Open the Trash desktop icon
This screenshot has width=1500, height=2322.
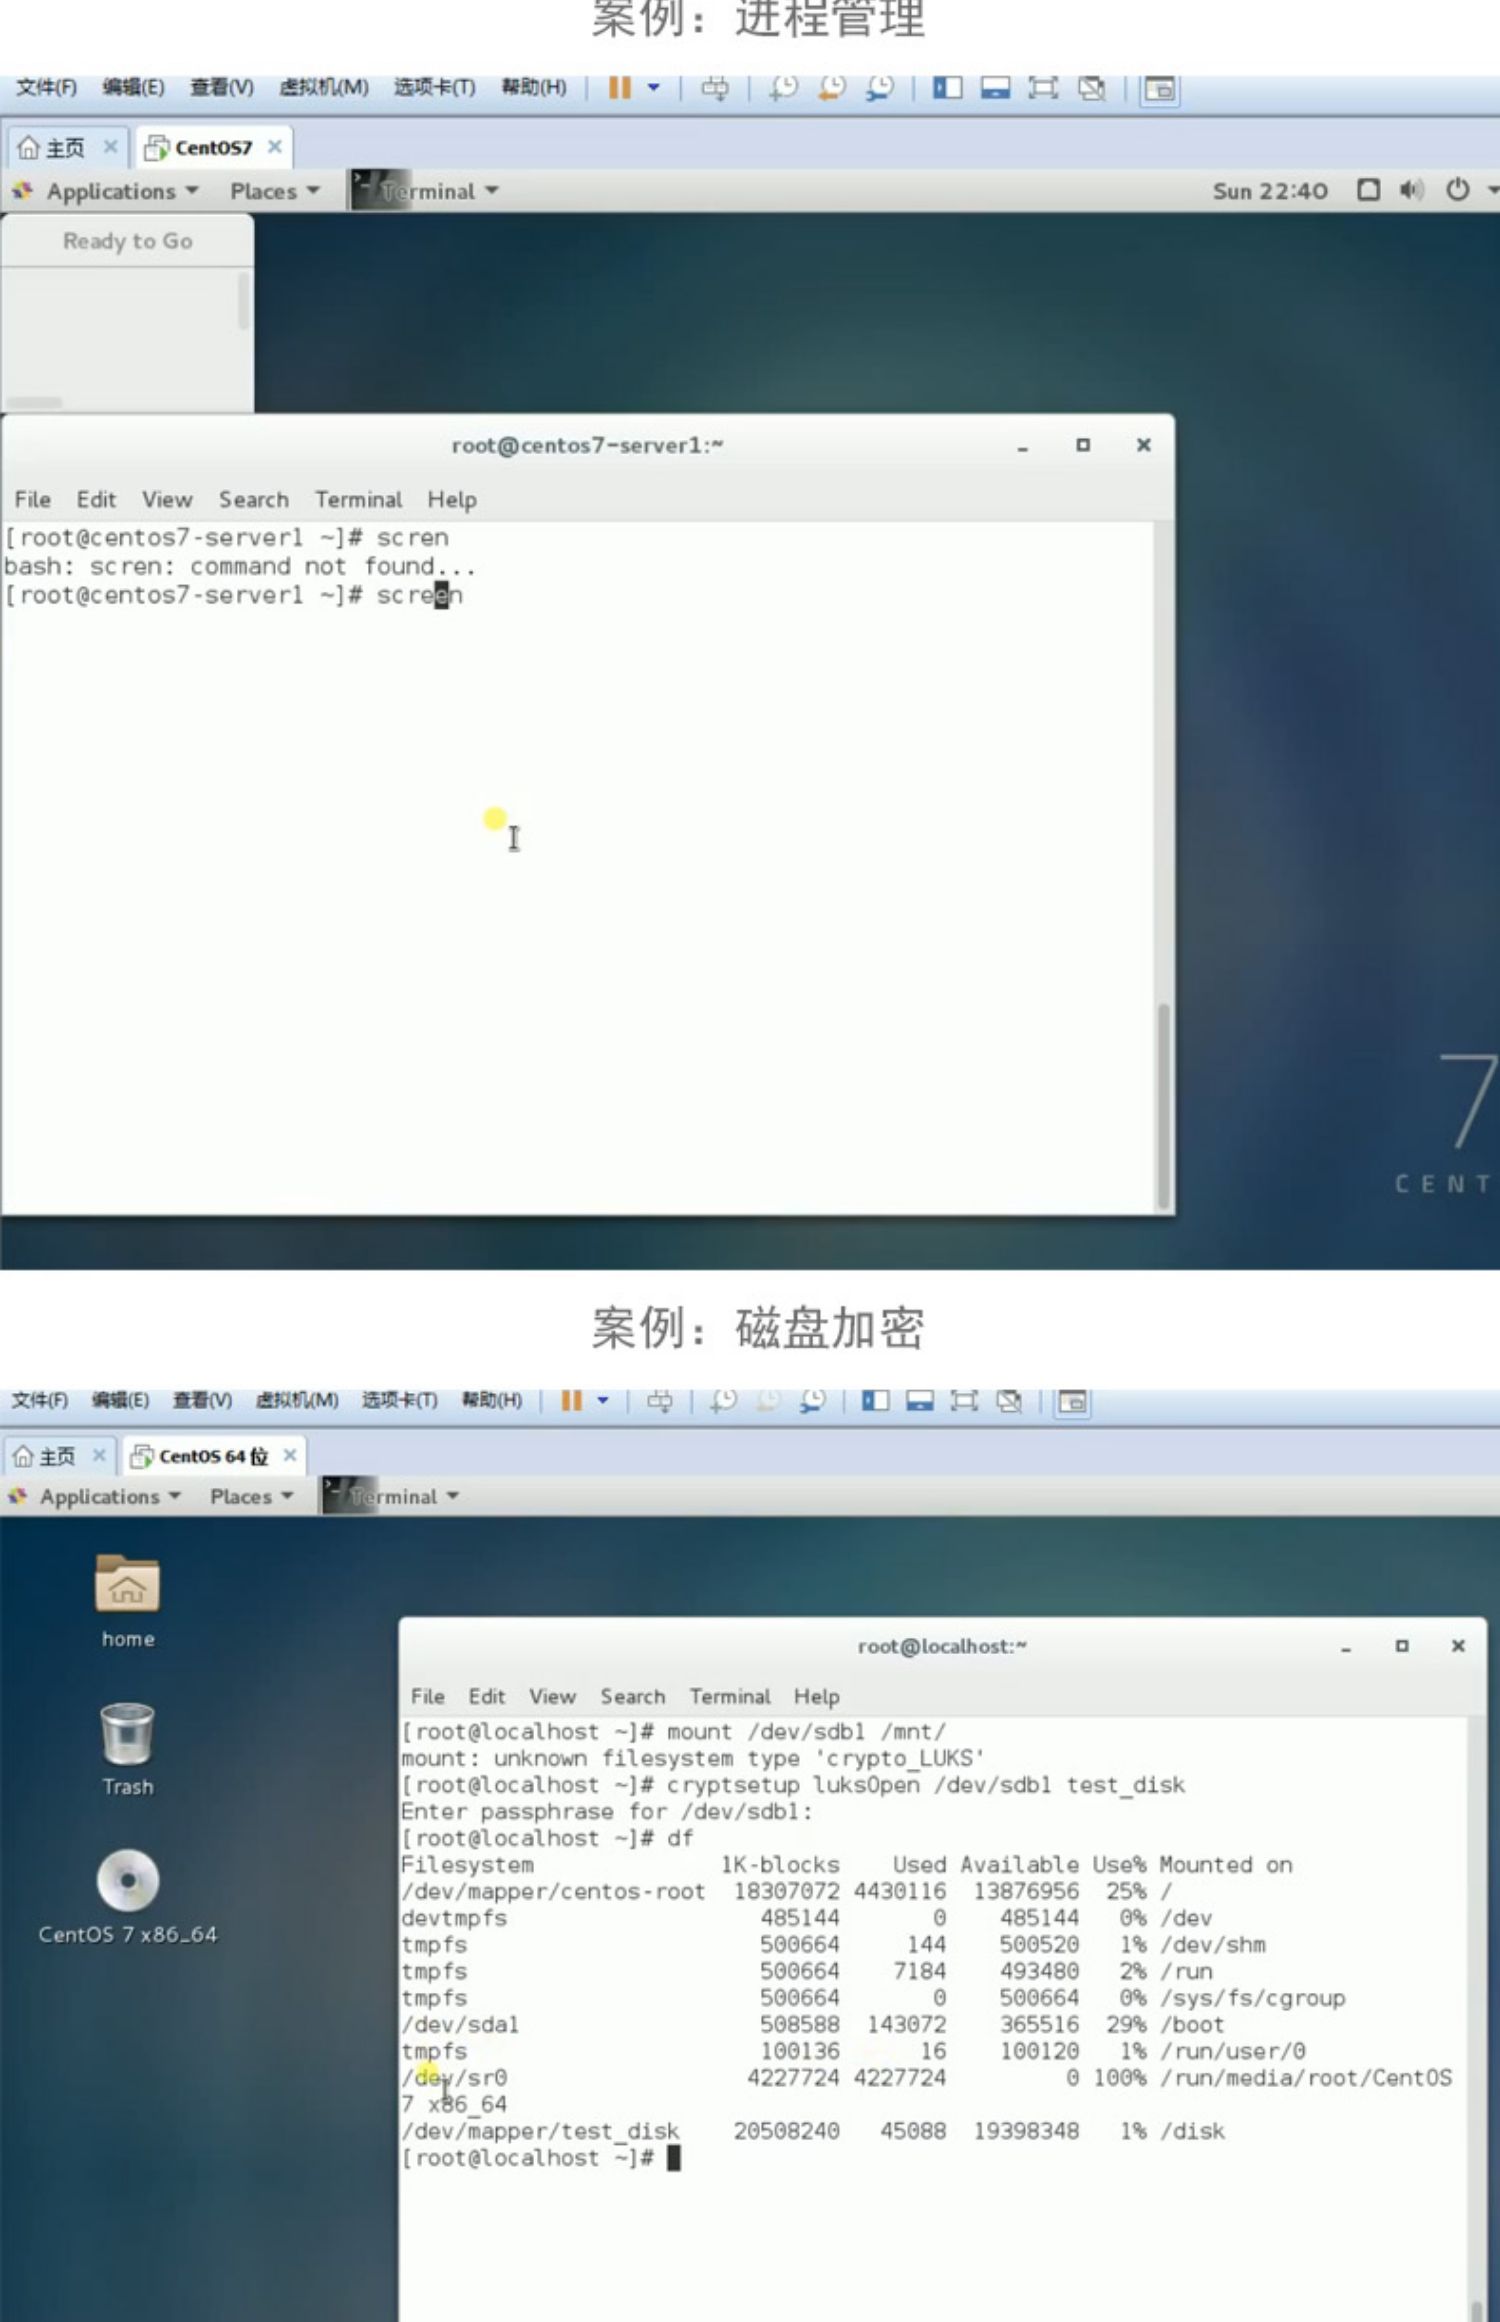127,1750
